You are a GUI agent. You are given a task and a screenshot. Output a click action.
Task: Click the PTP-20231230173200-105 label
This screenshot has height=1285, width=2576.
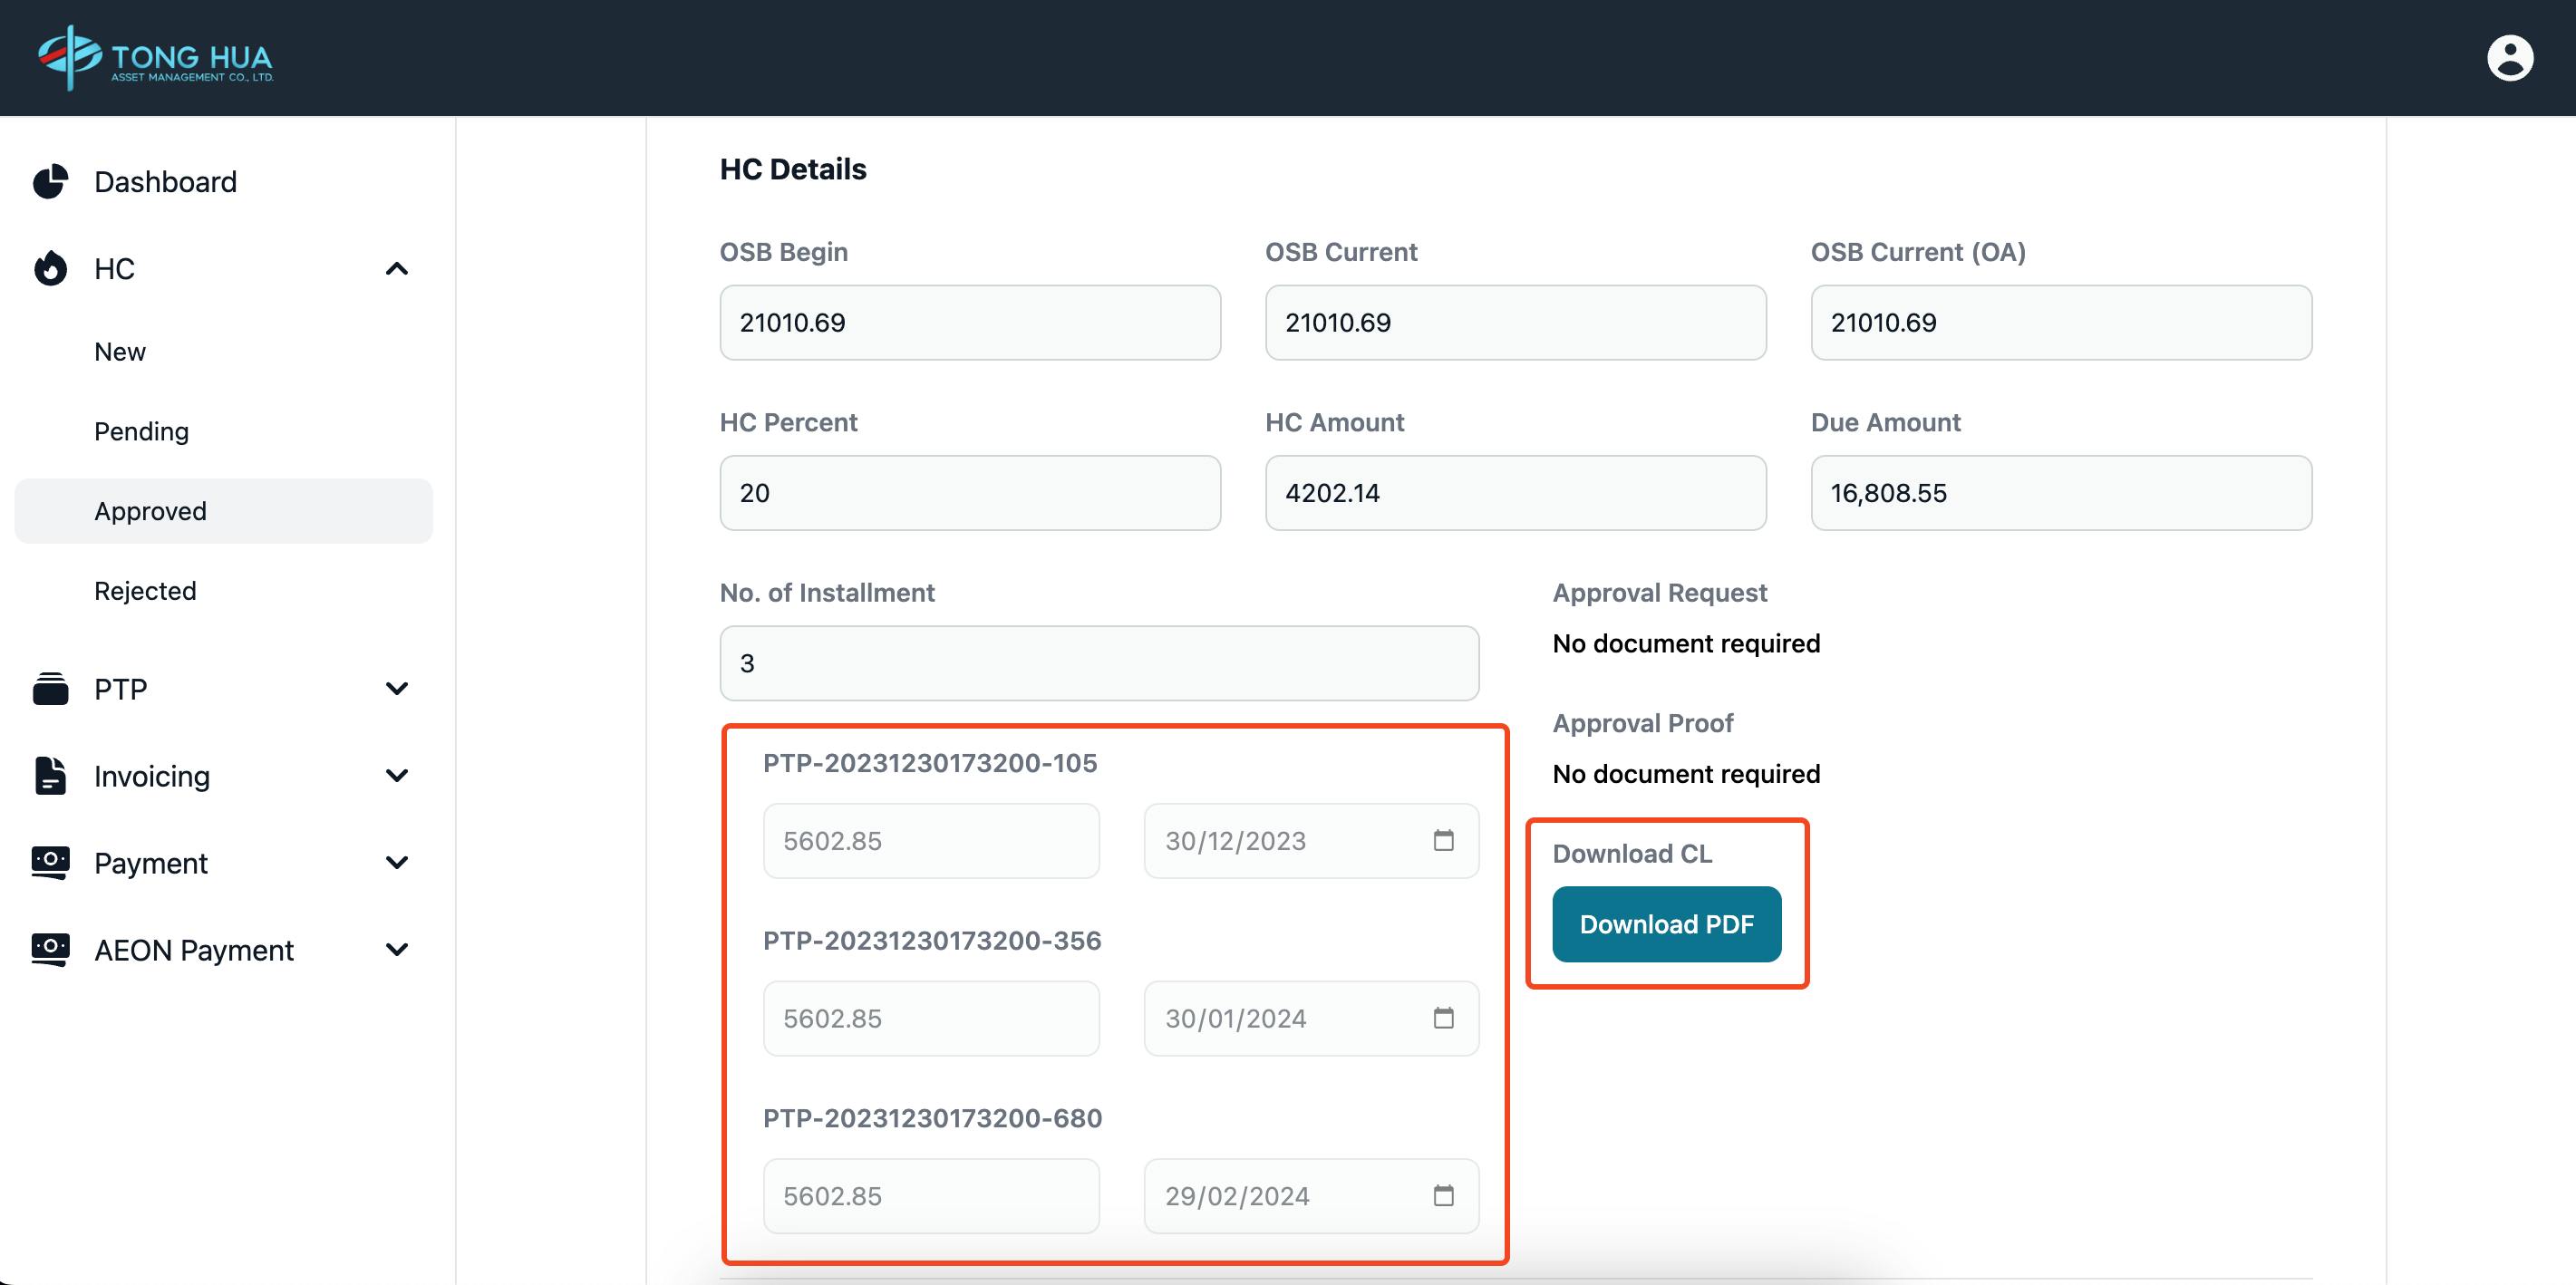click(x=930, y=763)
